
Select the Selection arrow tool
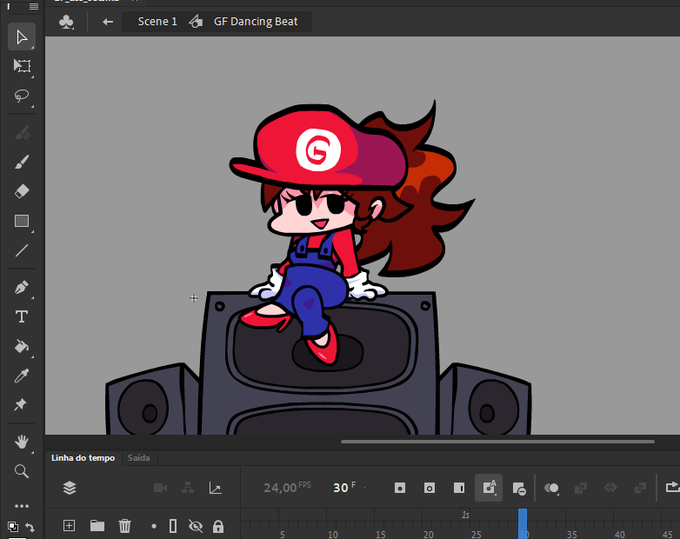pyautogui.click(x=21, y=37)
